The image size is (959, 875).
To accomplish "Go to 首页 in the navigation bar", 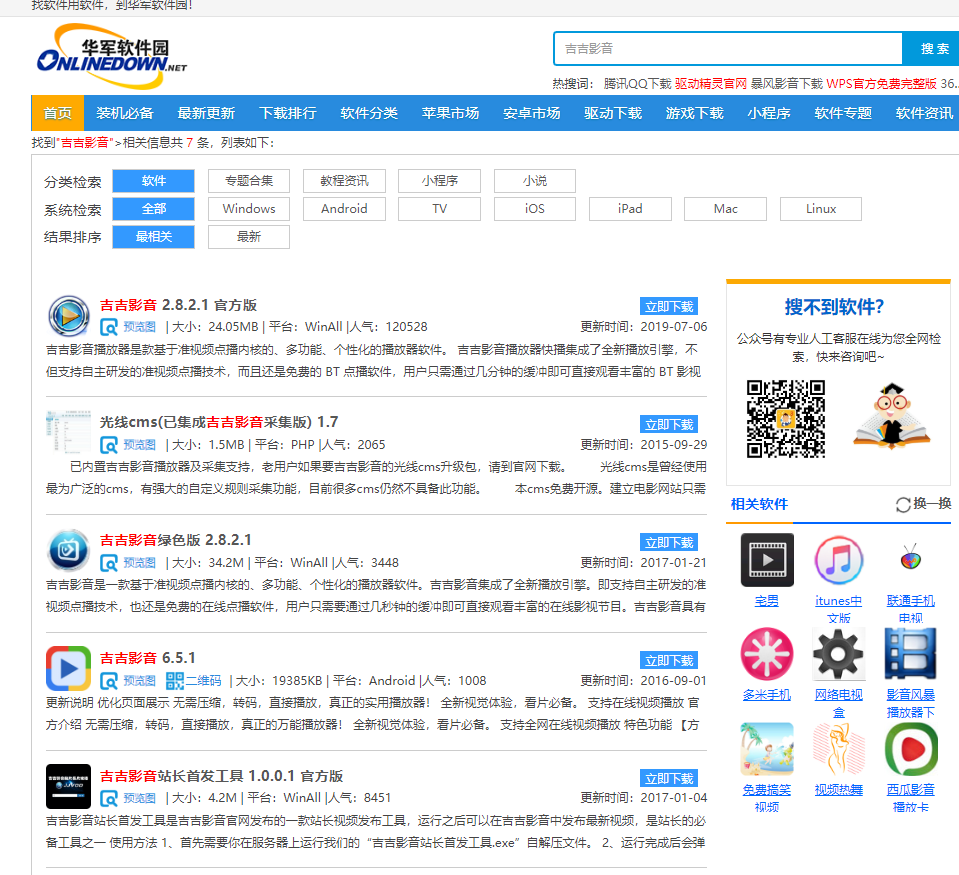I will click(57, 113).
